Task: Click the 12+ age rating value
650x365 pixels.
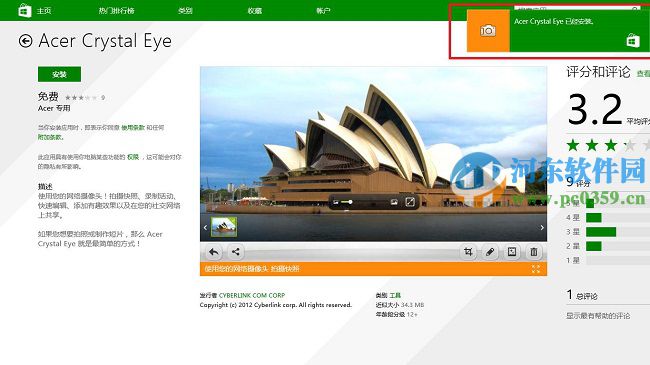Action: [412, 314]
